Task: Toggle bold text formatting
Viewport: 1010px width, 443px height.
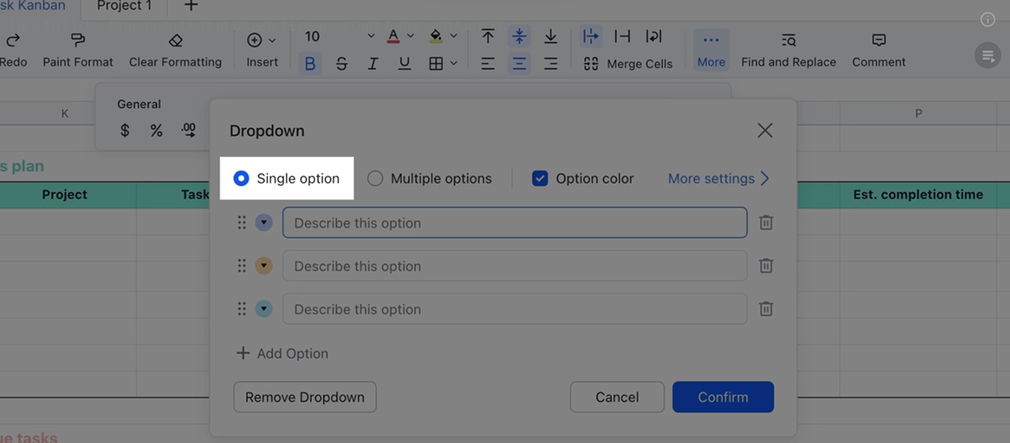Action: point(310,63)
